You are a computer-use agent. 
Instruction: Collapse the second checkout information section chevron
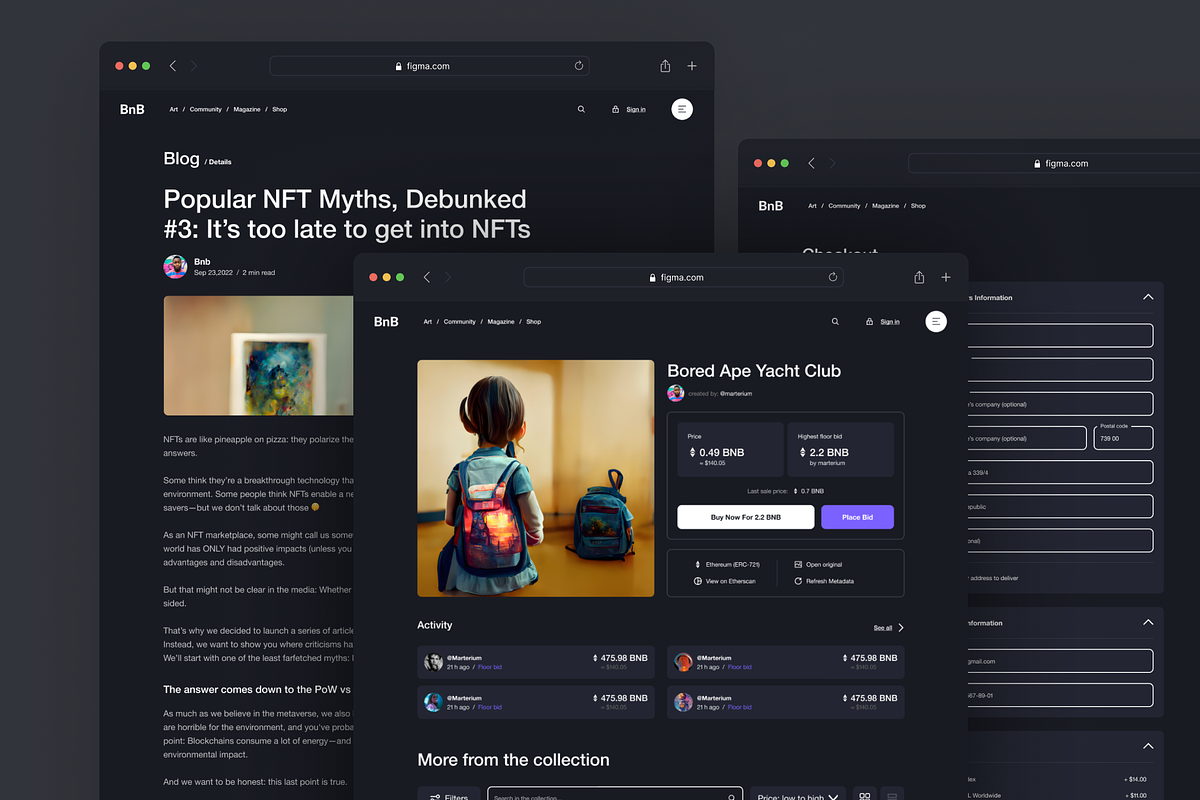1148,622
